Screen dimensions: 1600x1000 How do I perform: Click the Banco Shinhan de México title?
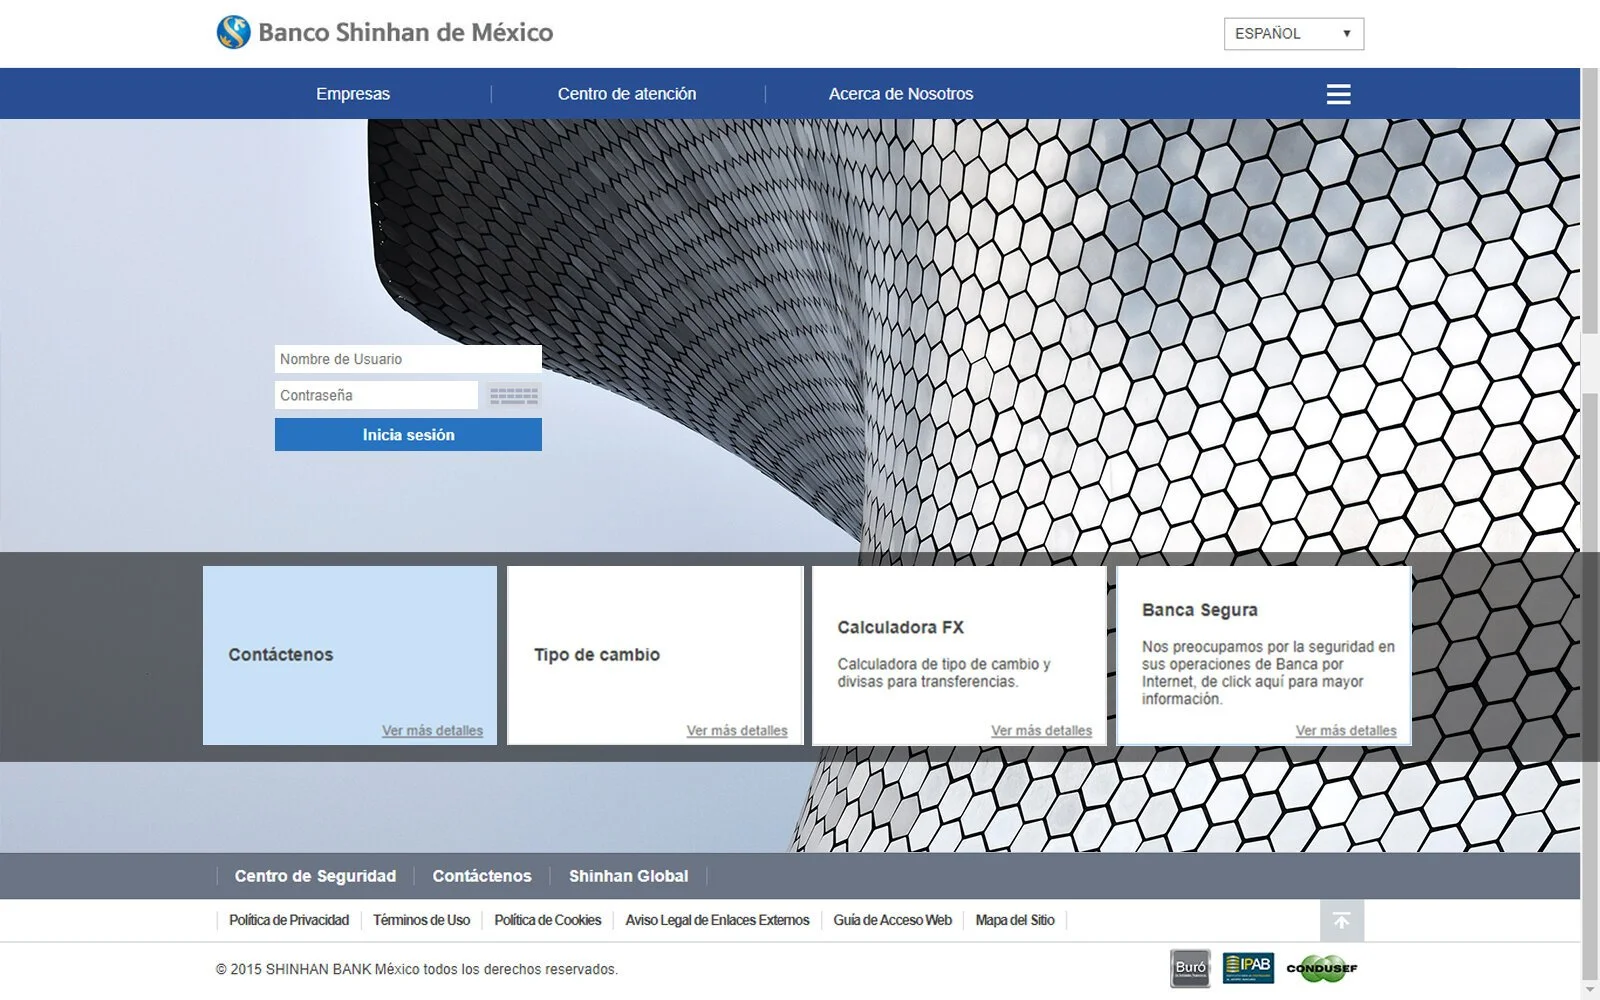tap(405, 32)
